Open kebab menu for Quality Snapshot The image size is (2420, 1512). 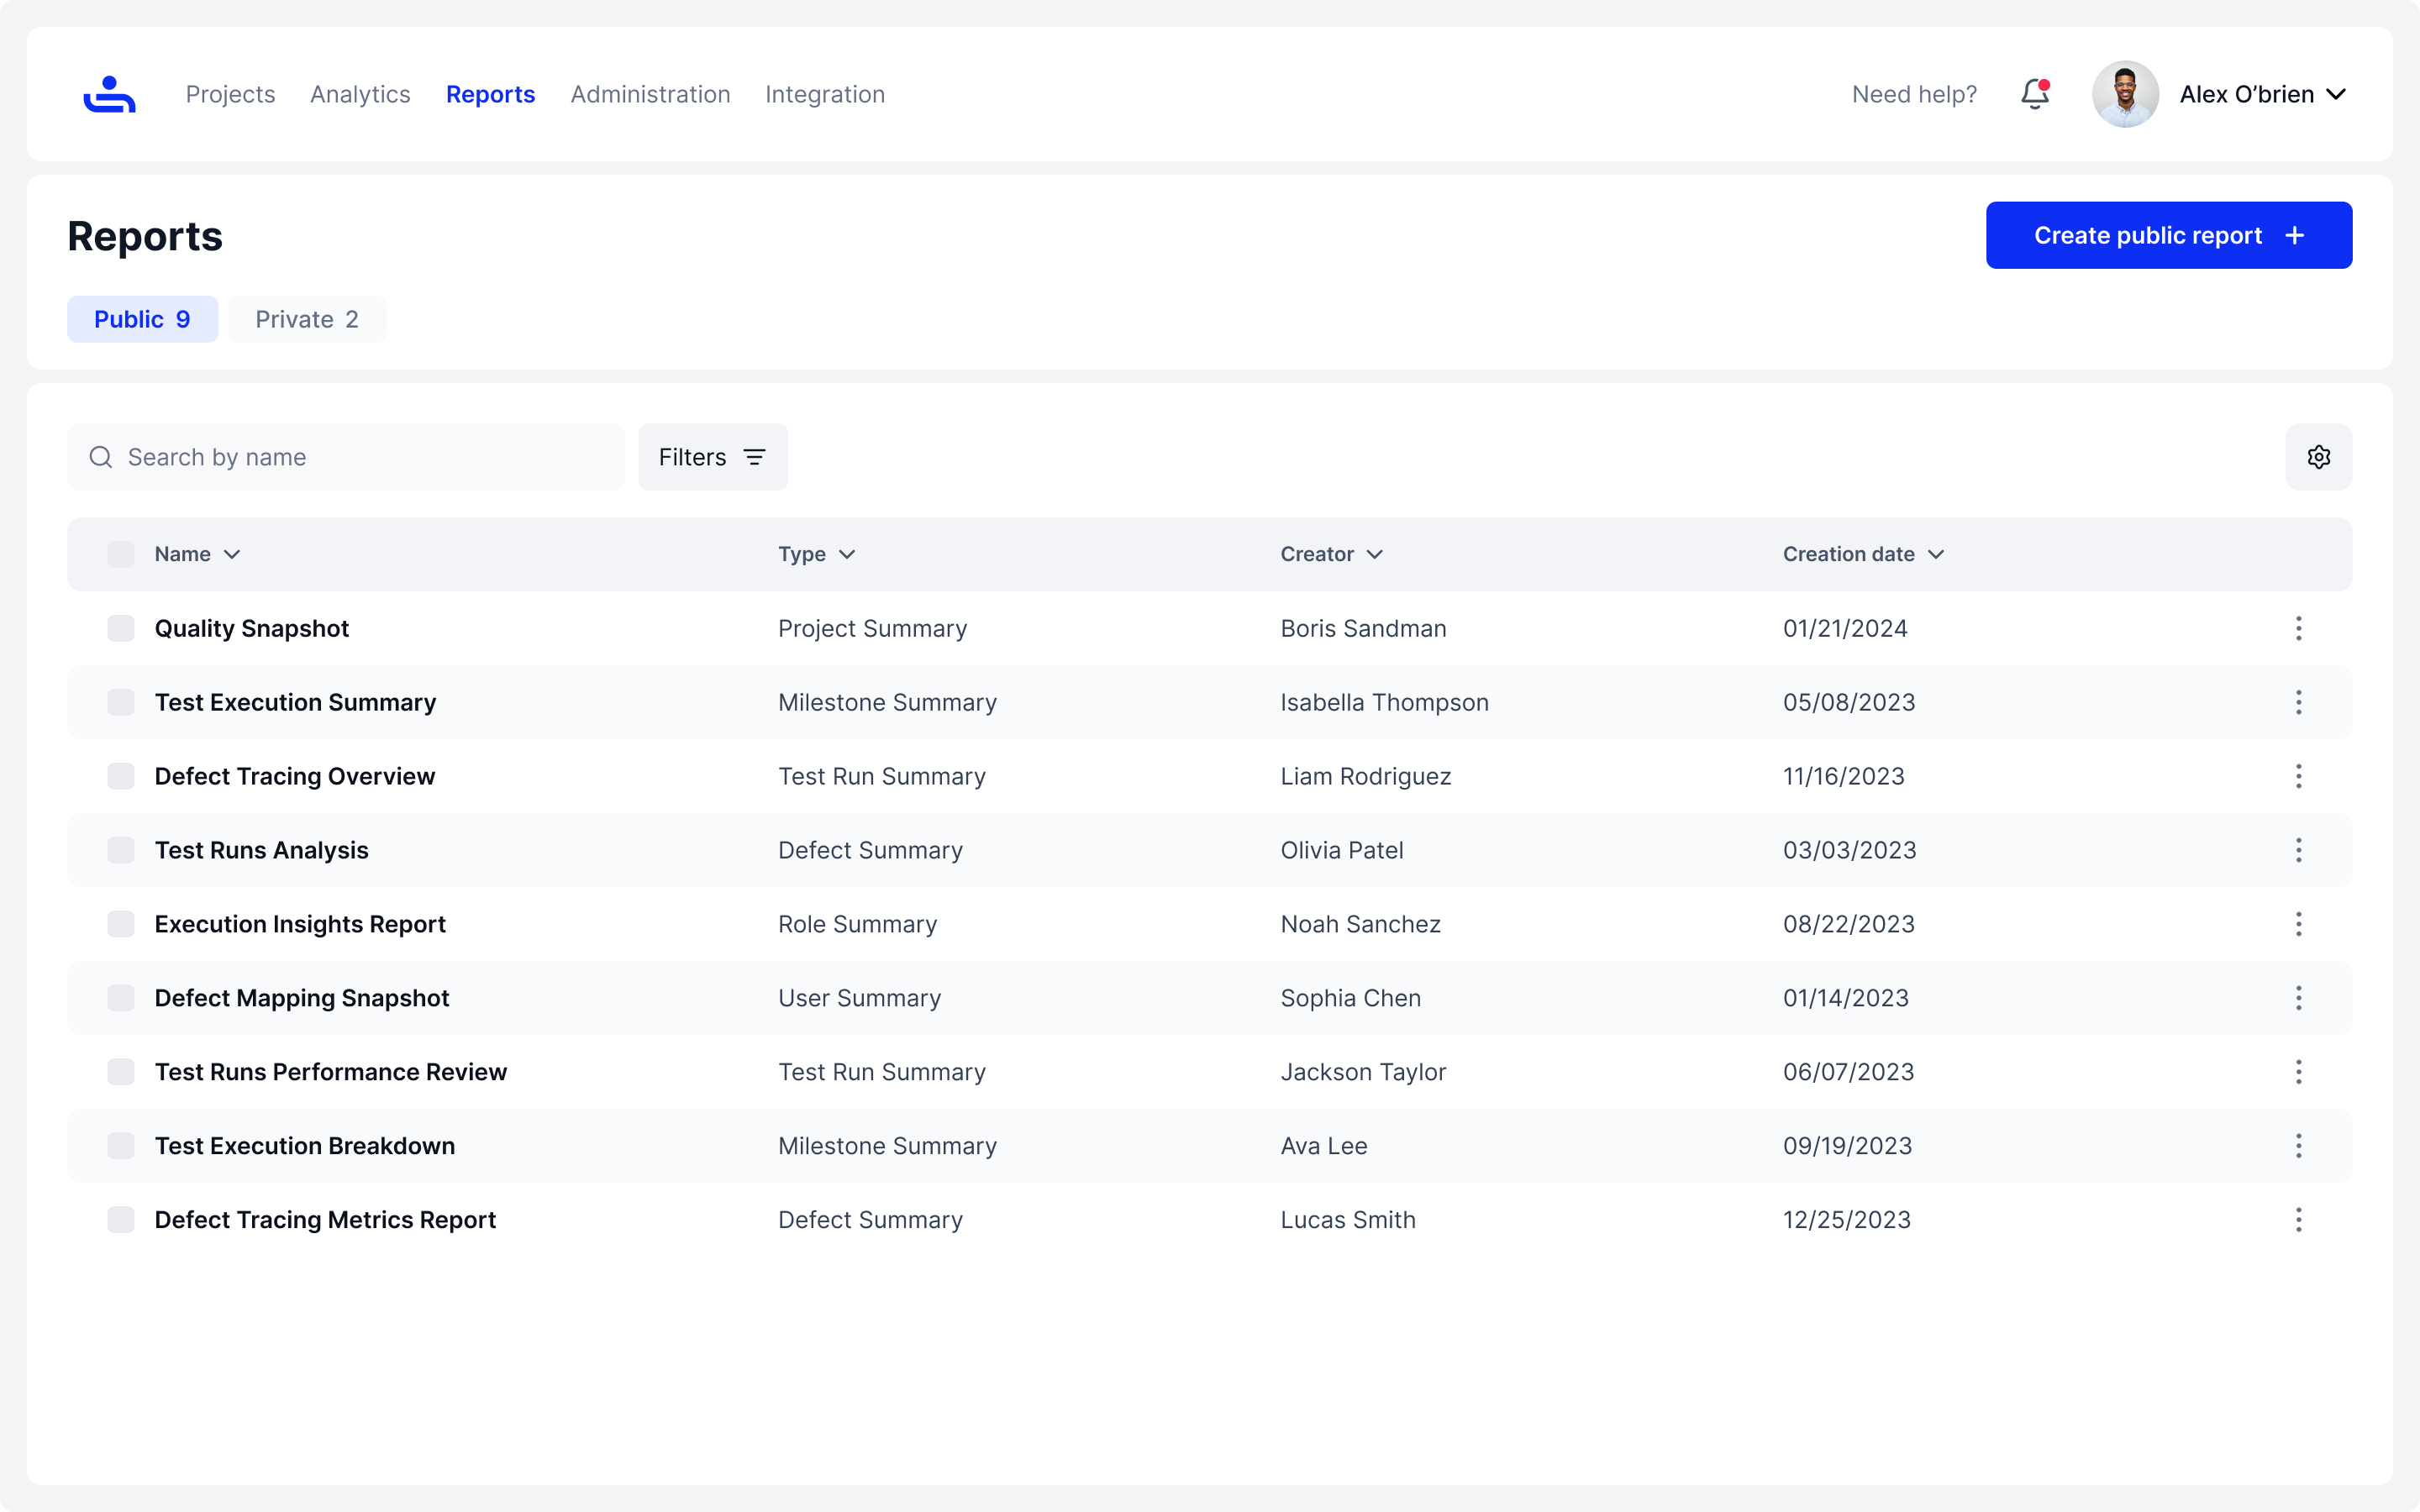[2298, 628]
